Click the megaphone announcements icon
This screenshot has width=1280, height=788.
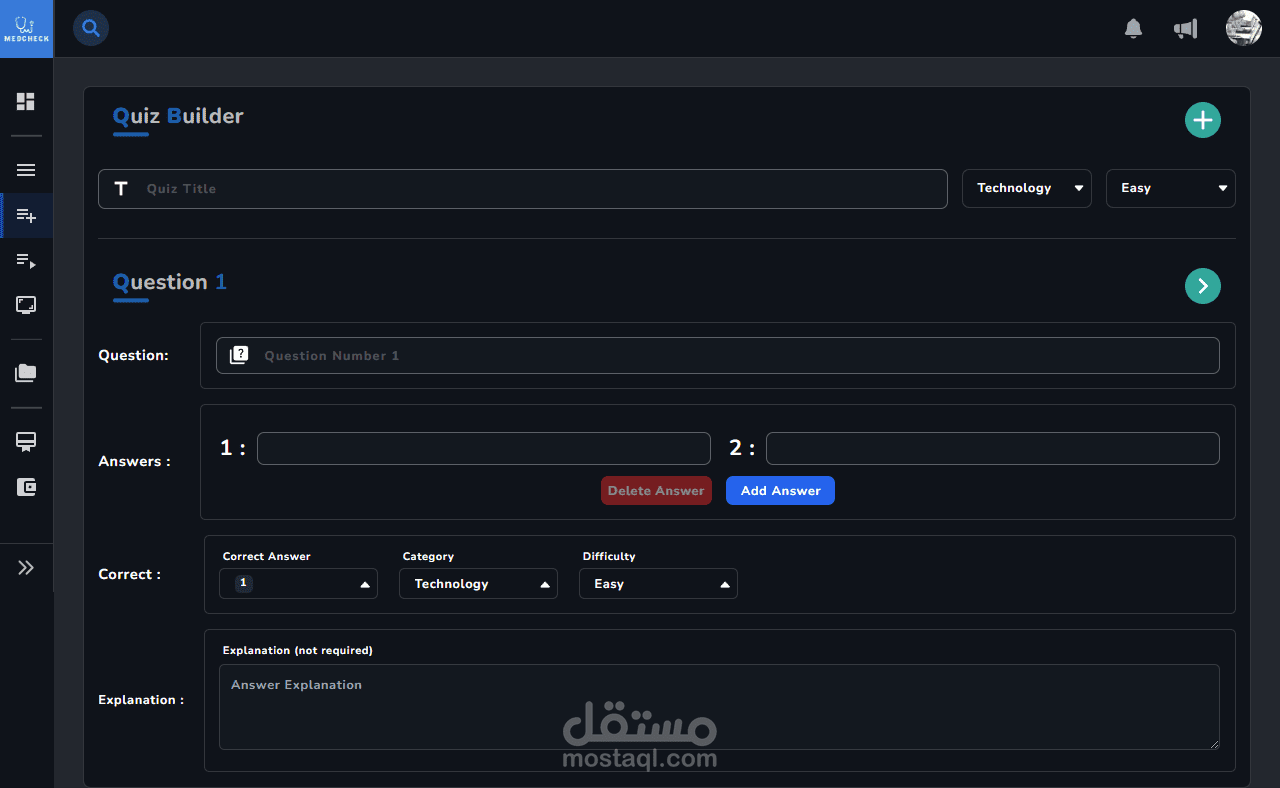tap(1185, 28)
